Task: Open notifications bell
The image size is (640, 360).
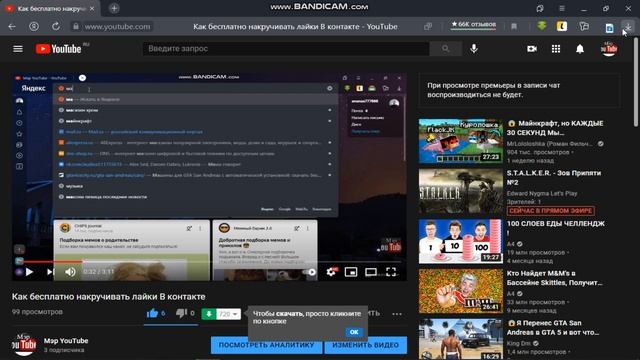Action: coord(580,49)
